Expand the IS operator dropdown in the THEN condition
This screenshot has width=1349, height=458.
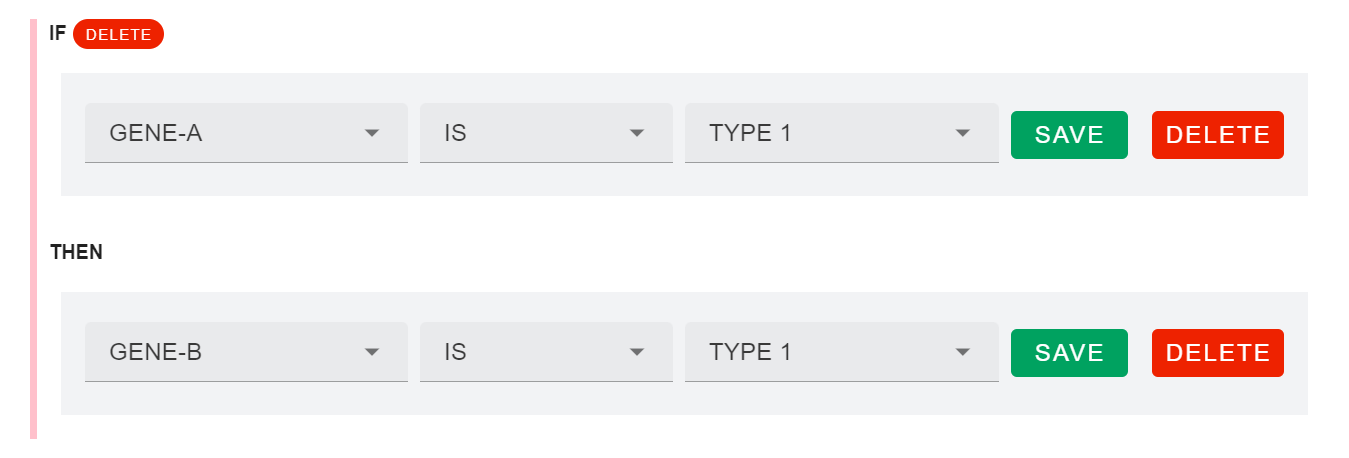pyautogui.click(x=530, y=352)
